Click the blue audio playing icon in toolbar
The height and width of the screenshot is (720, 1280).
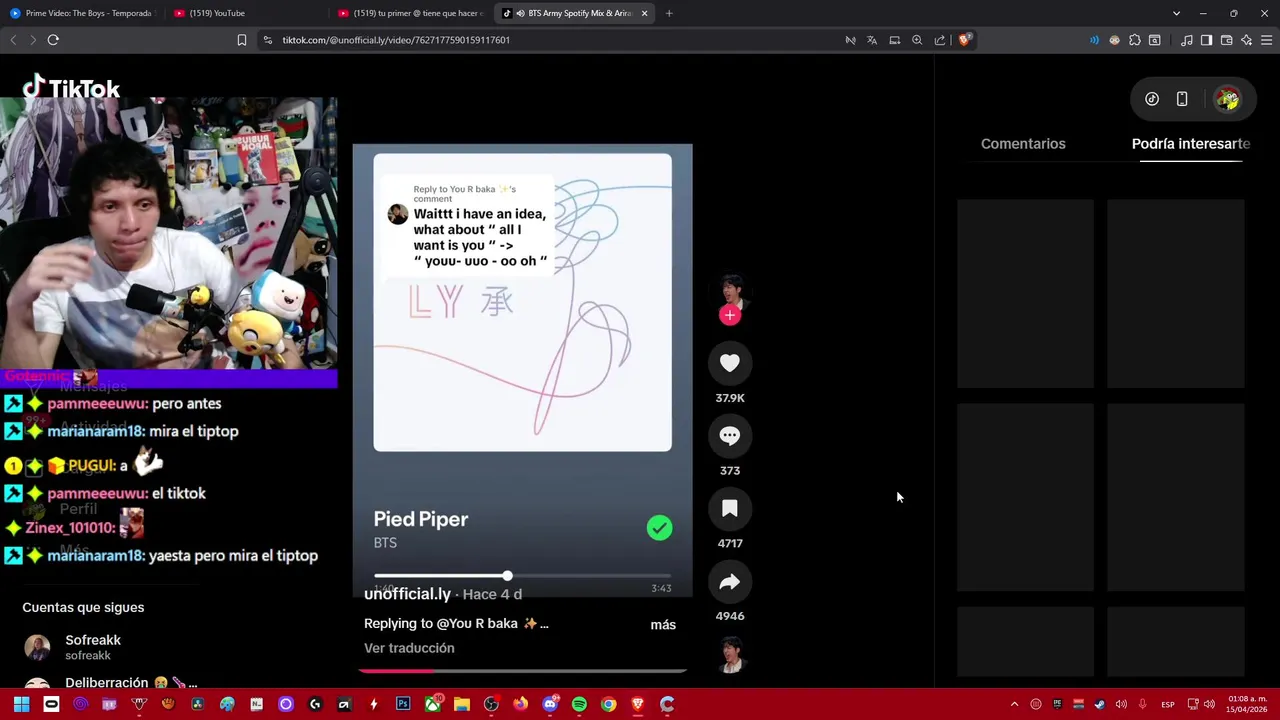(x=1094, y=40)
